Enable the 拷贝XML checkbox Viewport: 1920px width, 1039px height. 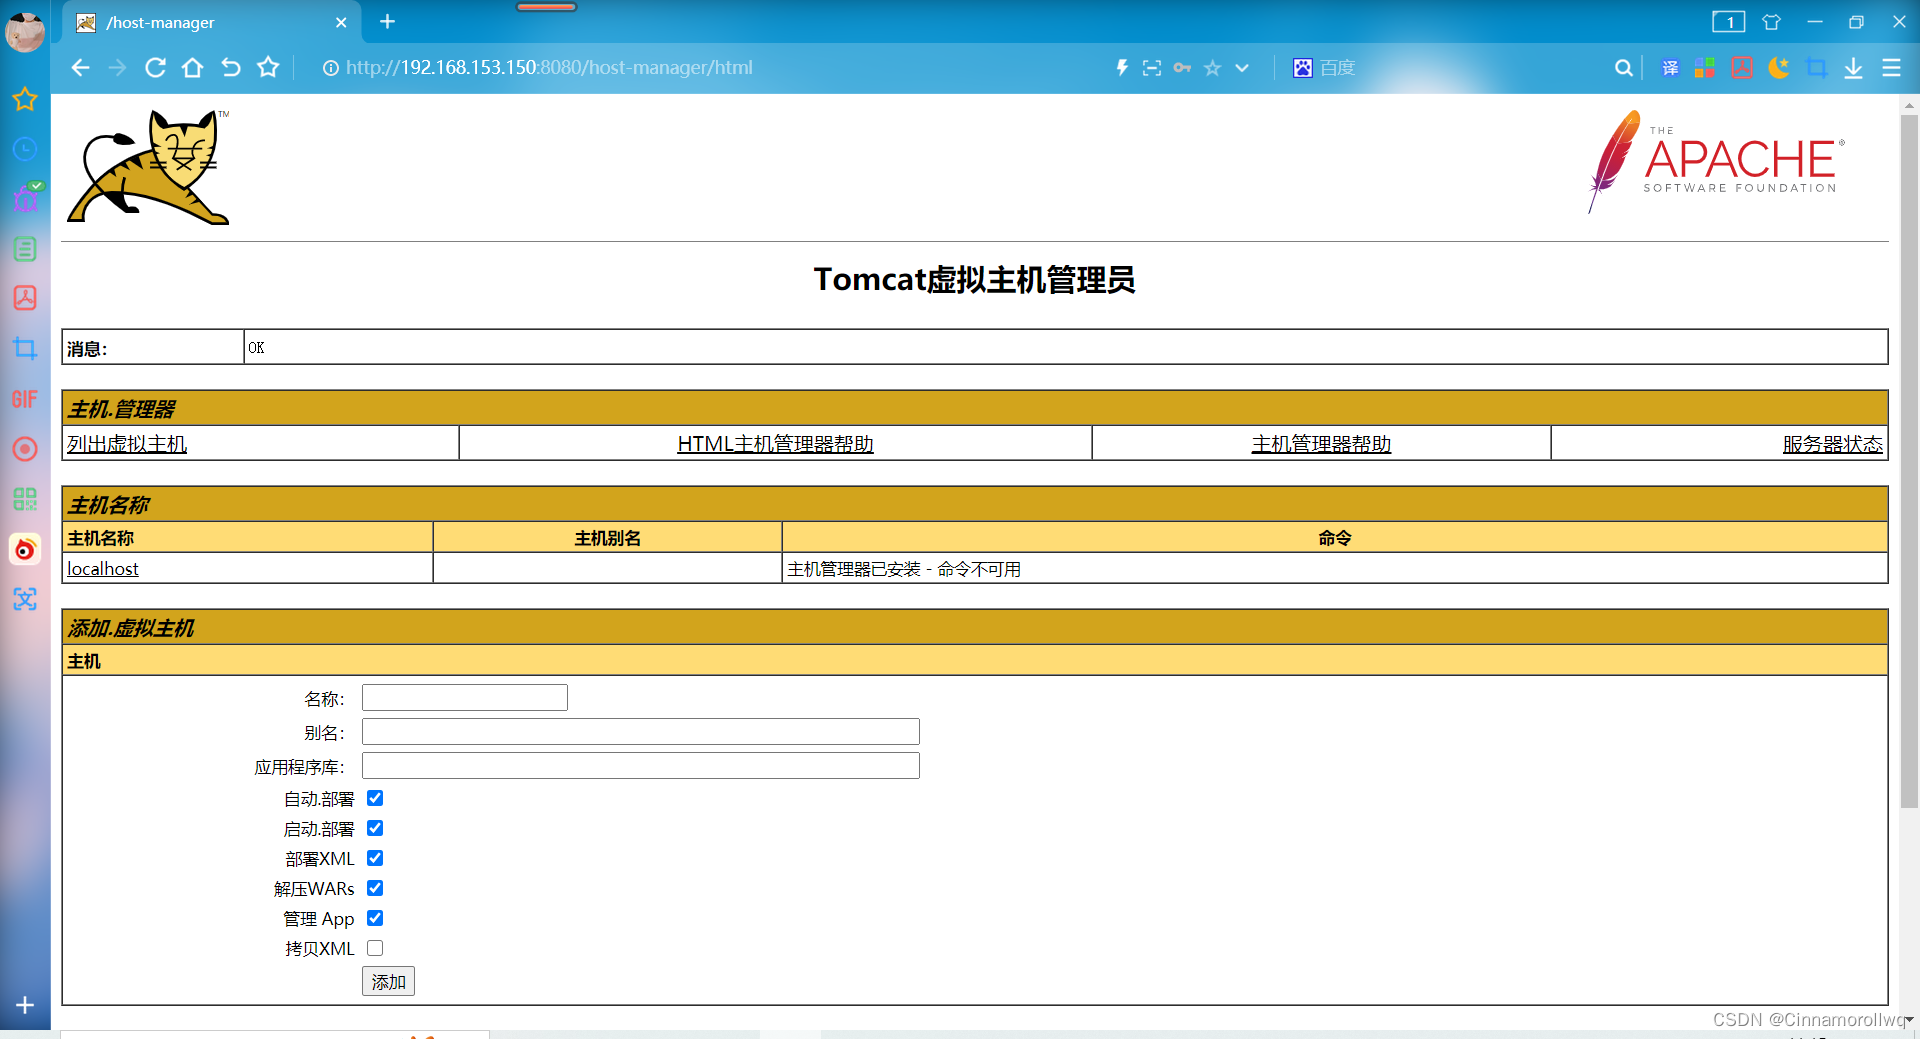[x=375, y=948]
